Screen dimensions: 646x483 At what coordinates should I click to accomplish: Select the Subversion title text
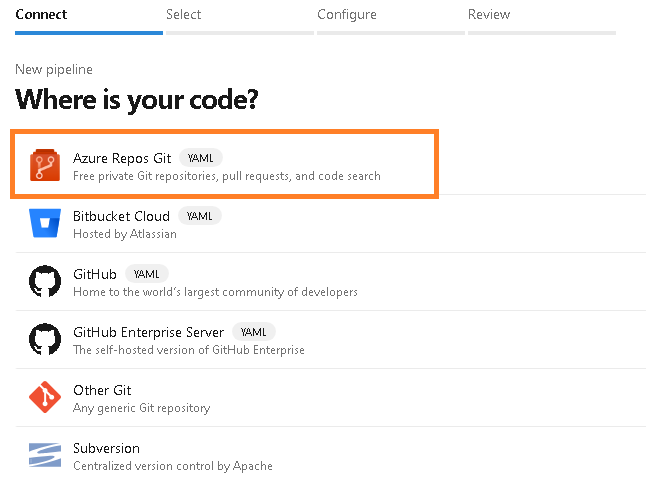click(106, 448)
